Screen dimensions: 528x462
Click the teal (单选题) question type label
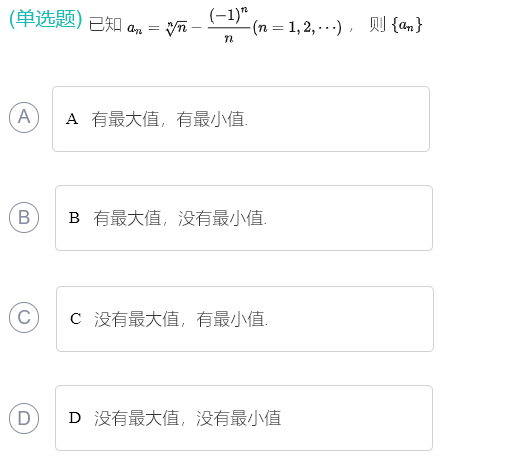(x=45, y=19)
